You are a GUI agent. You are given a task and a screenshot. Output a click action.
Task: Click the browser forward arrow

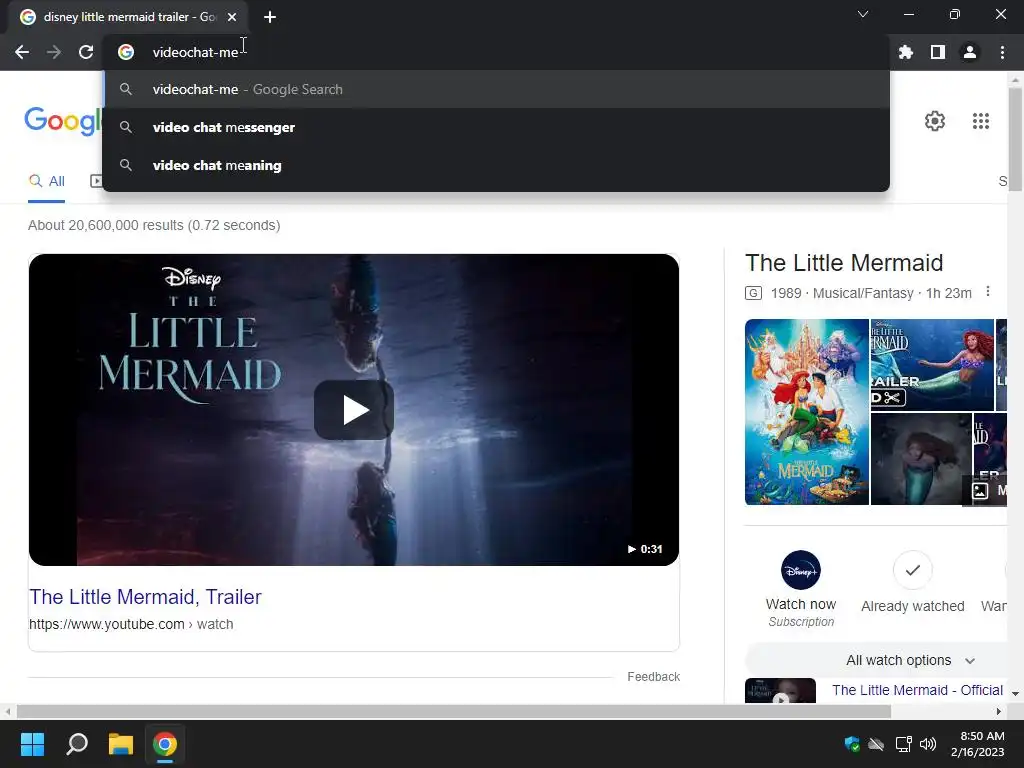point(54,52)
